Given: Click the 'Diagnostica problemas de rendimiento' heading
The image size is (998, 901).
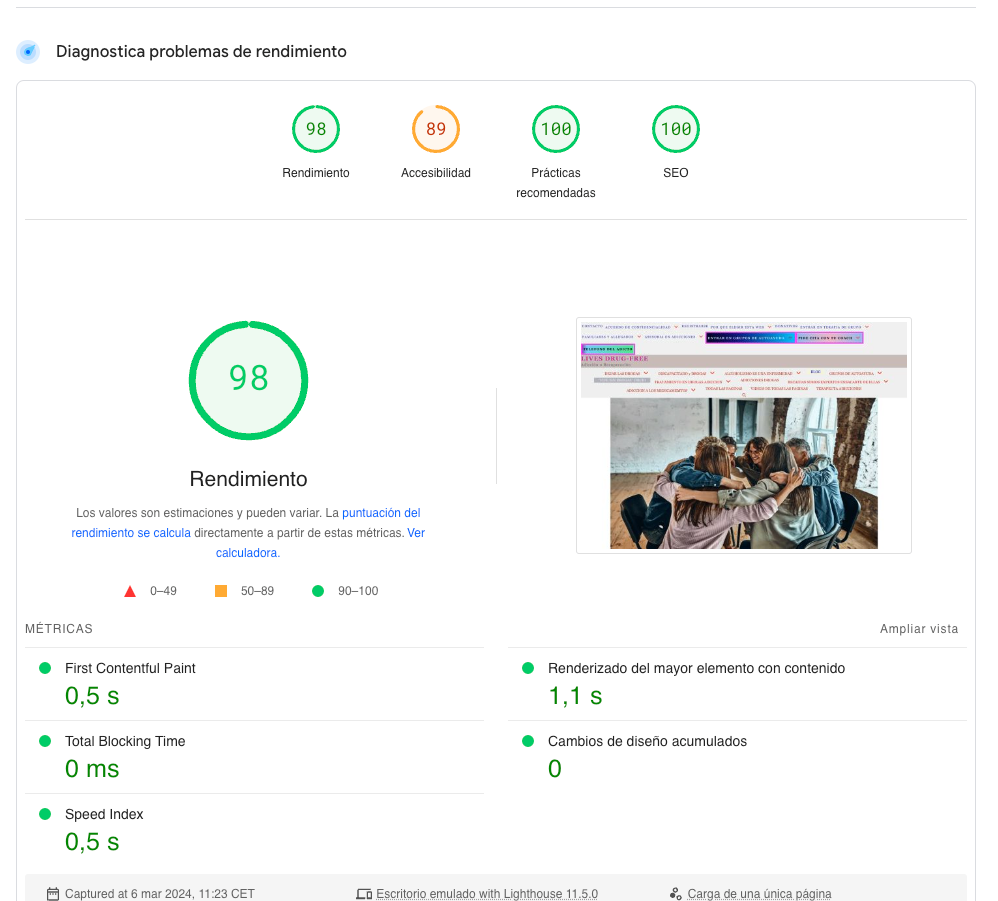Looking at the screenshot, I should pyautogui.click(x=201, y=52).
